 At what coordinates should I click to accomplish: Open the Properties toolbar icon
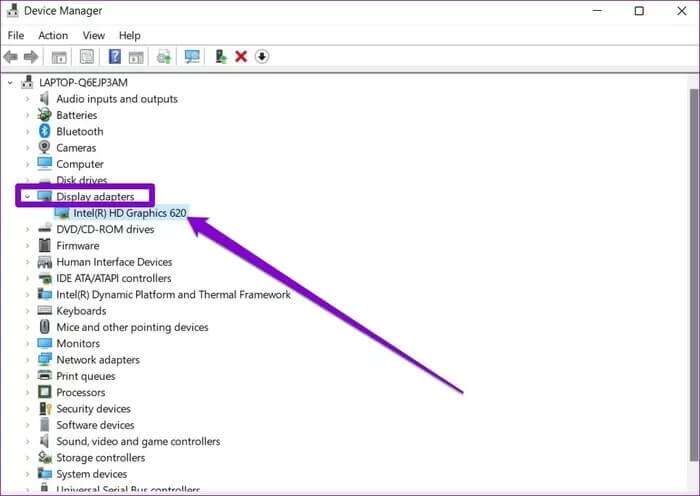87,57
